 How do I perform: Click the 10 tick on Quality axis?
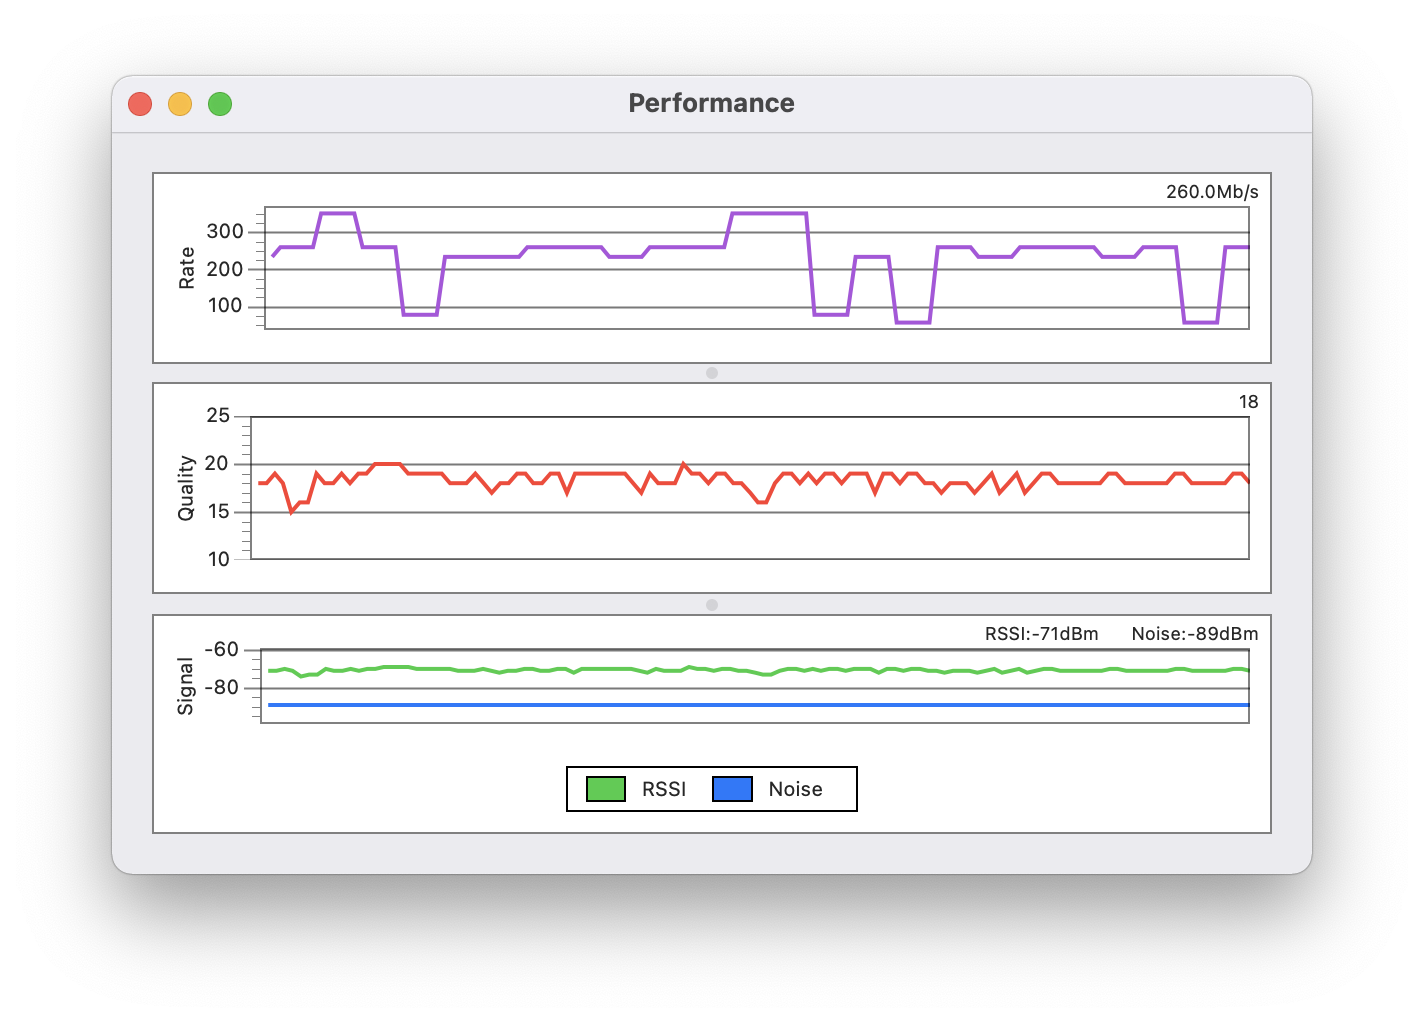click(219, 560)
